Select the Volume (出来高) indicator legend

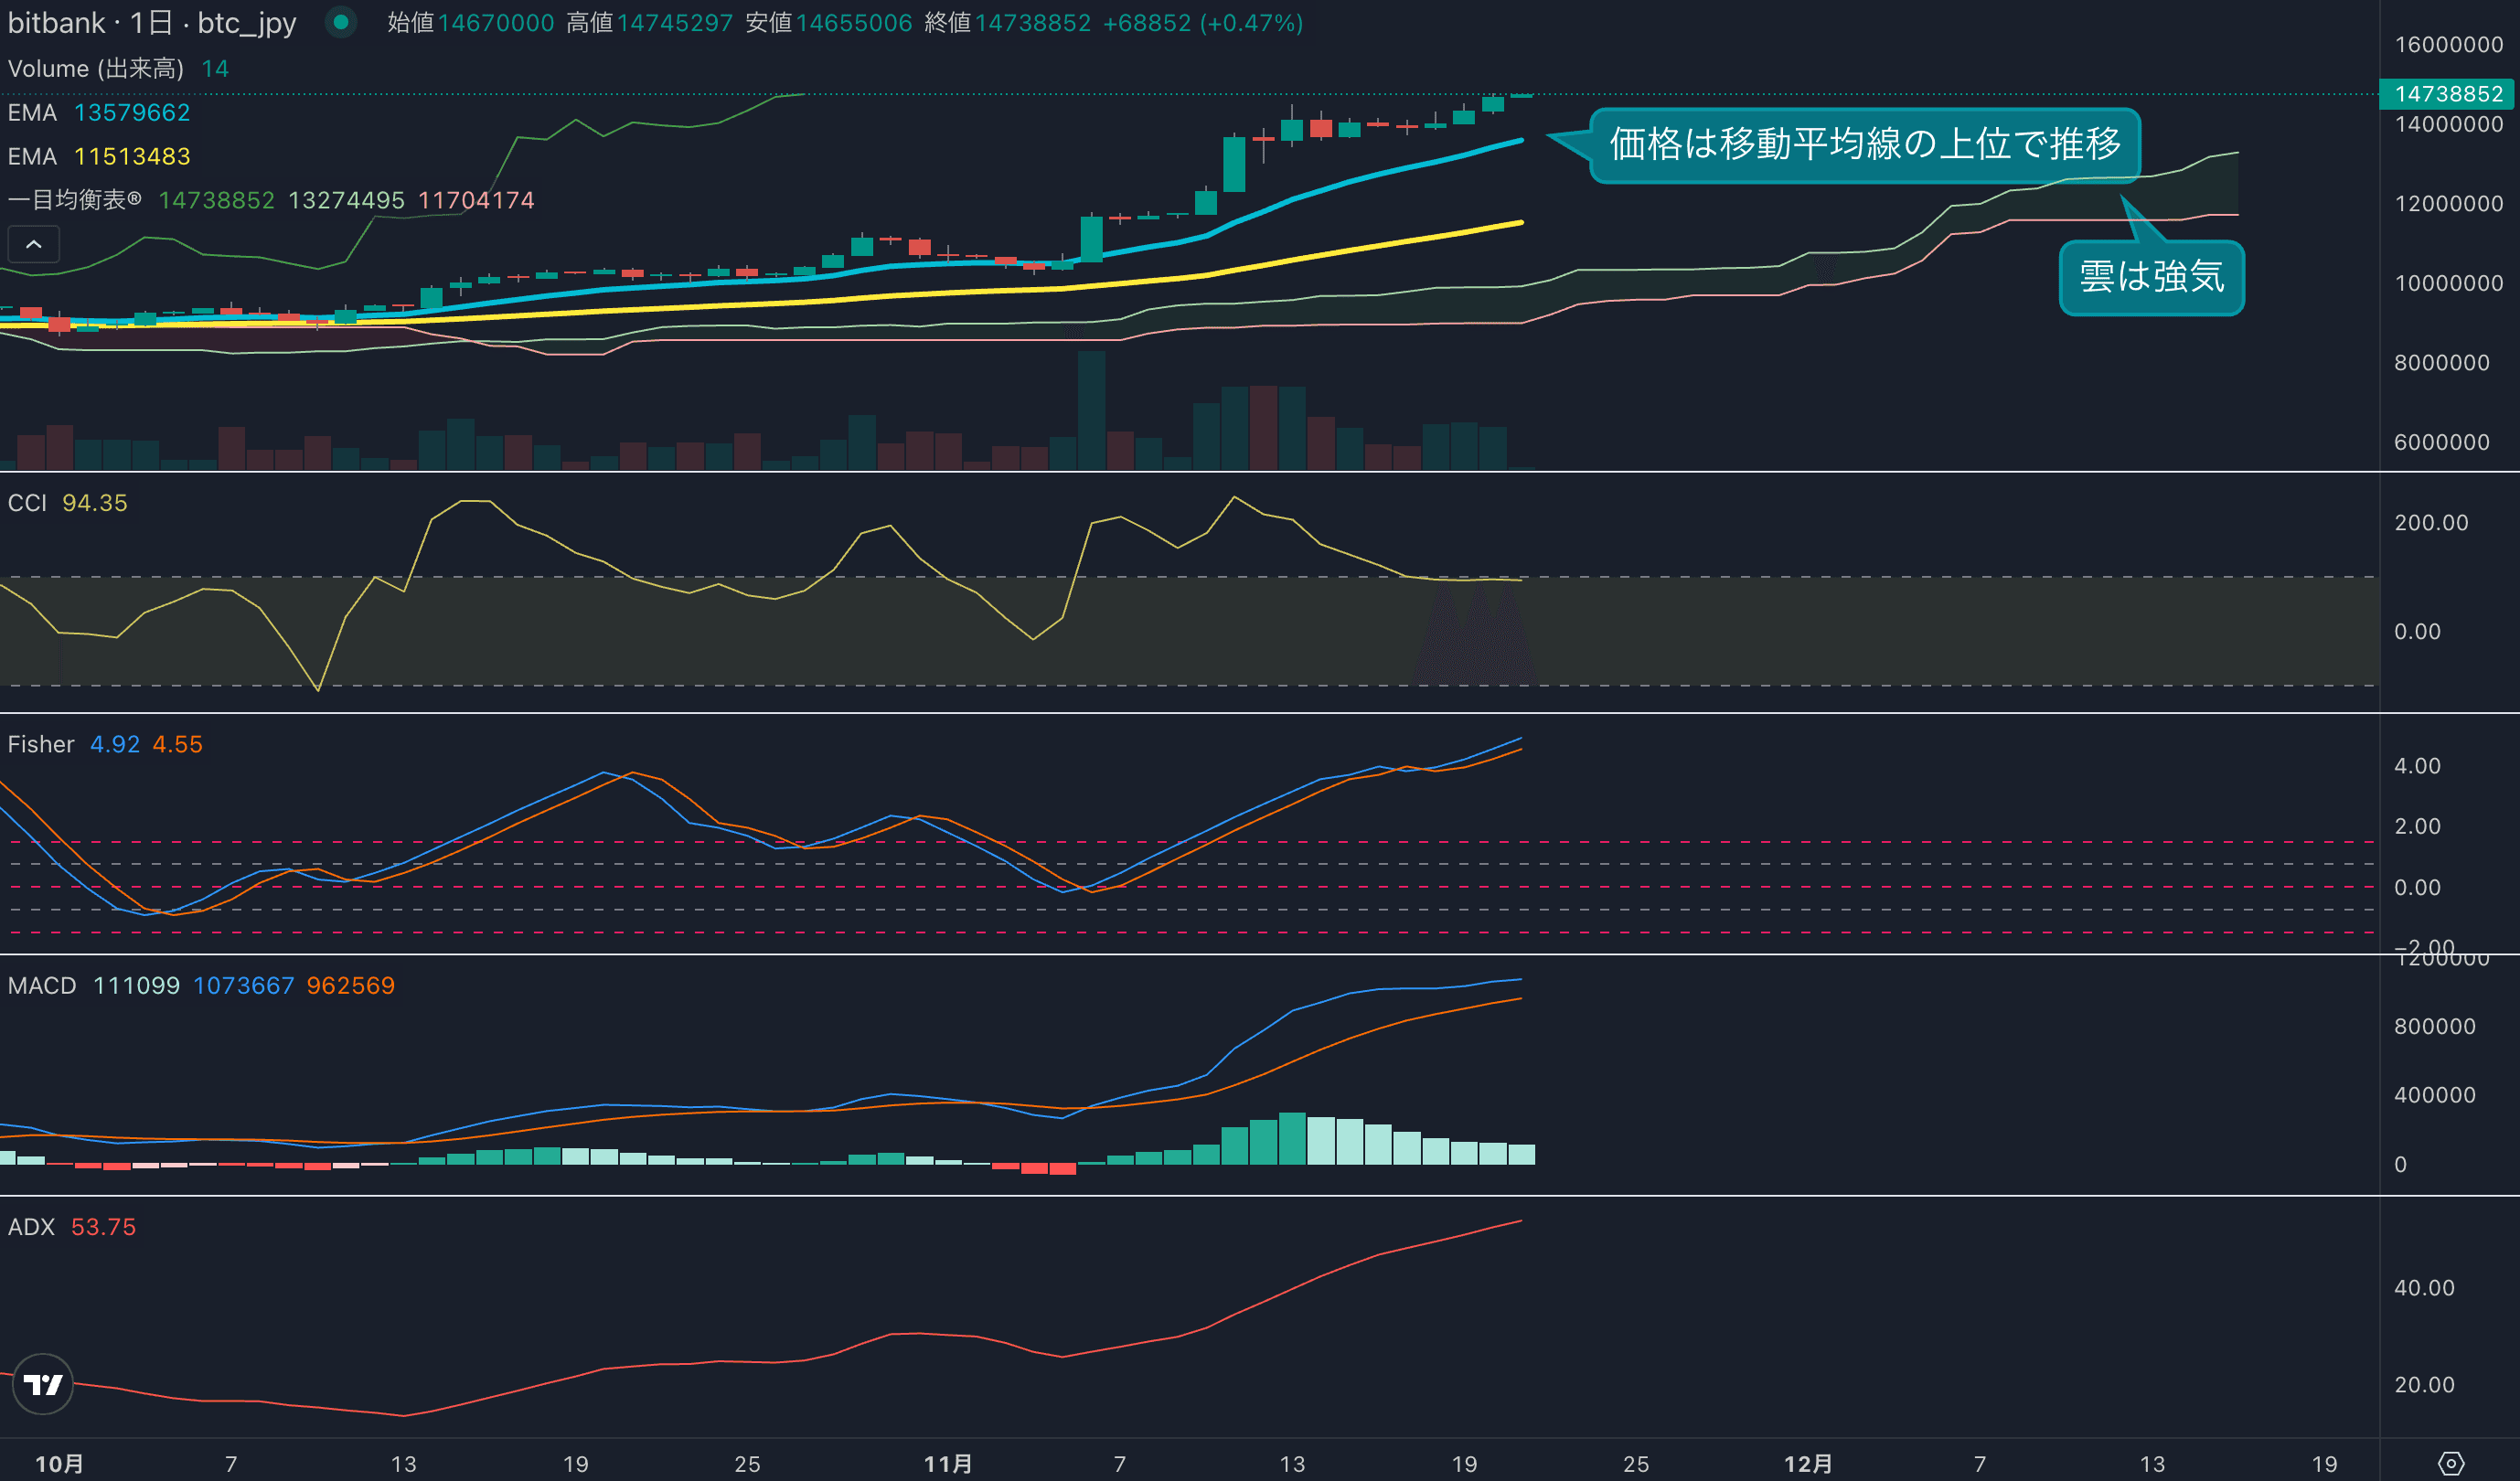[x=96, y=68]
